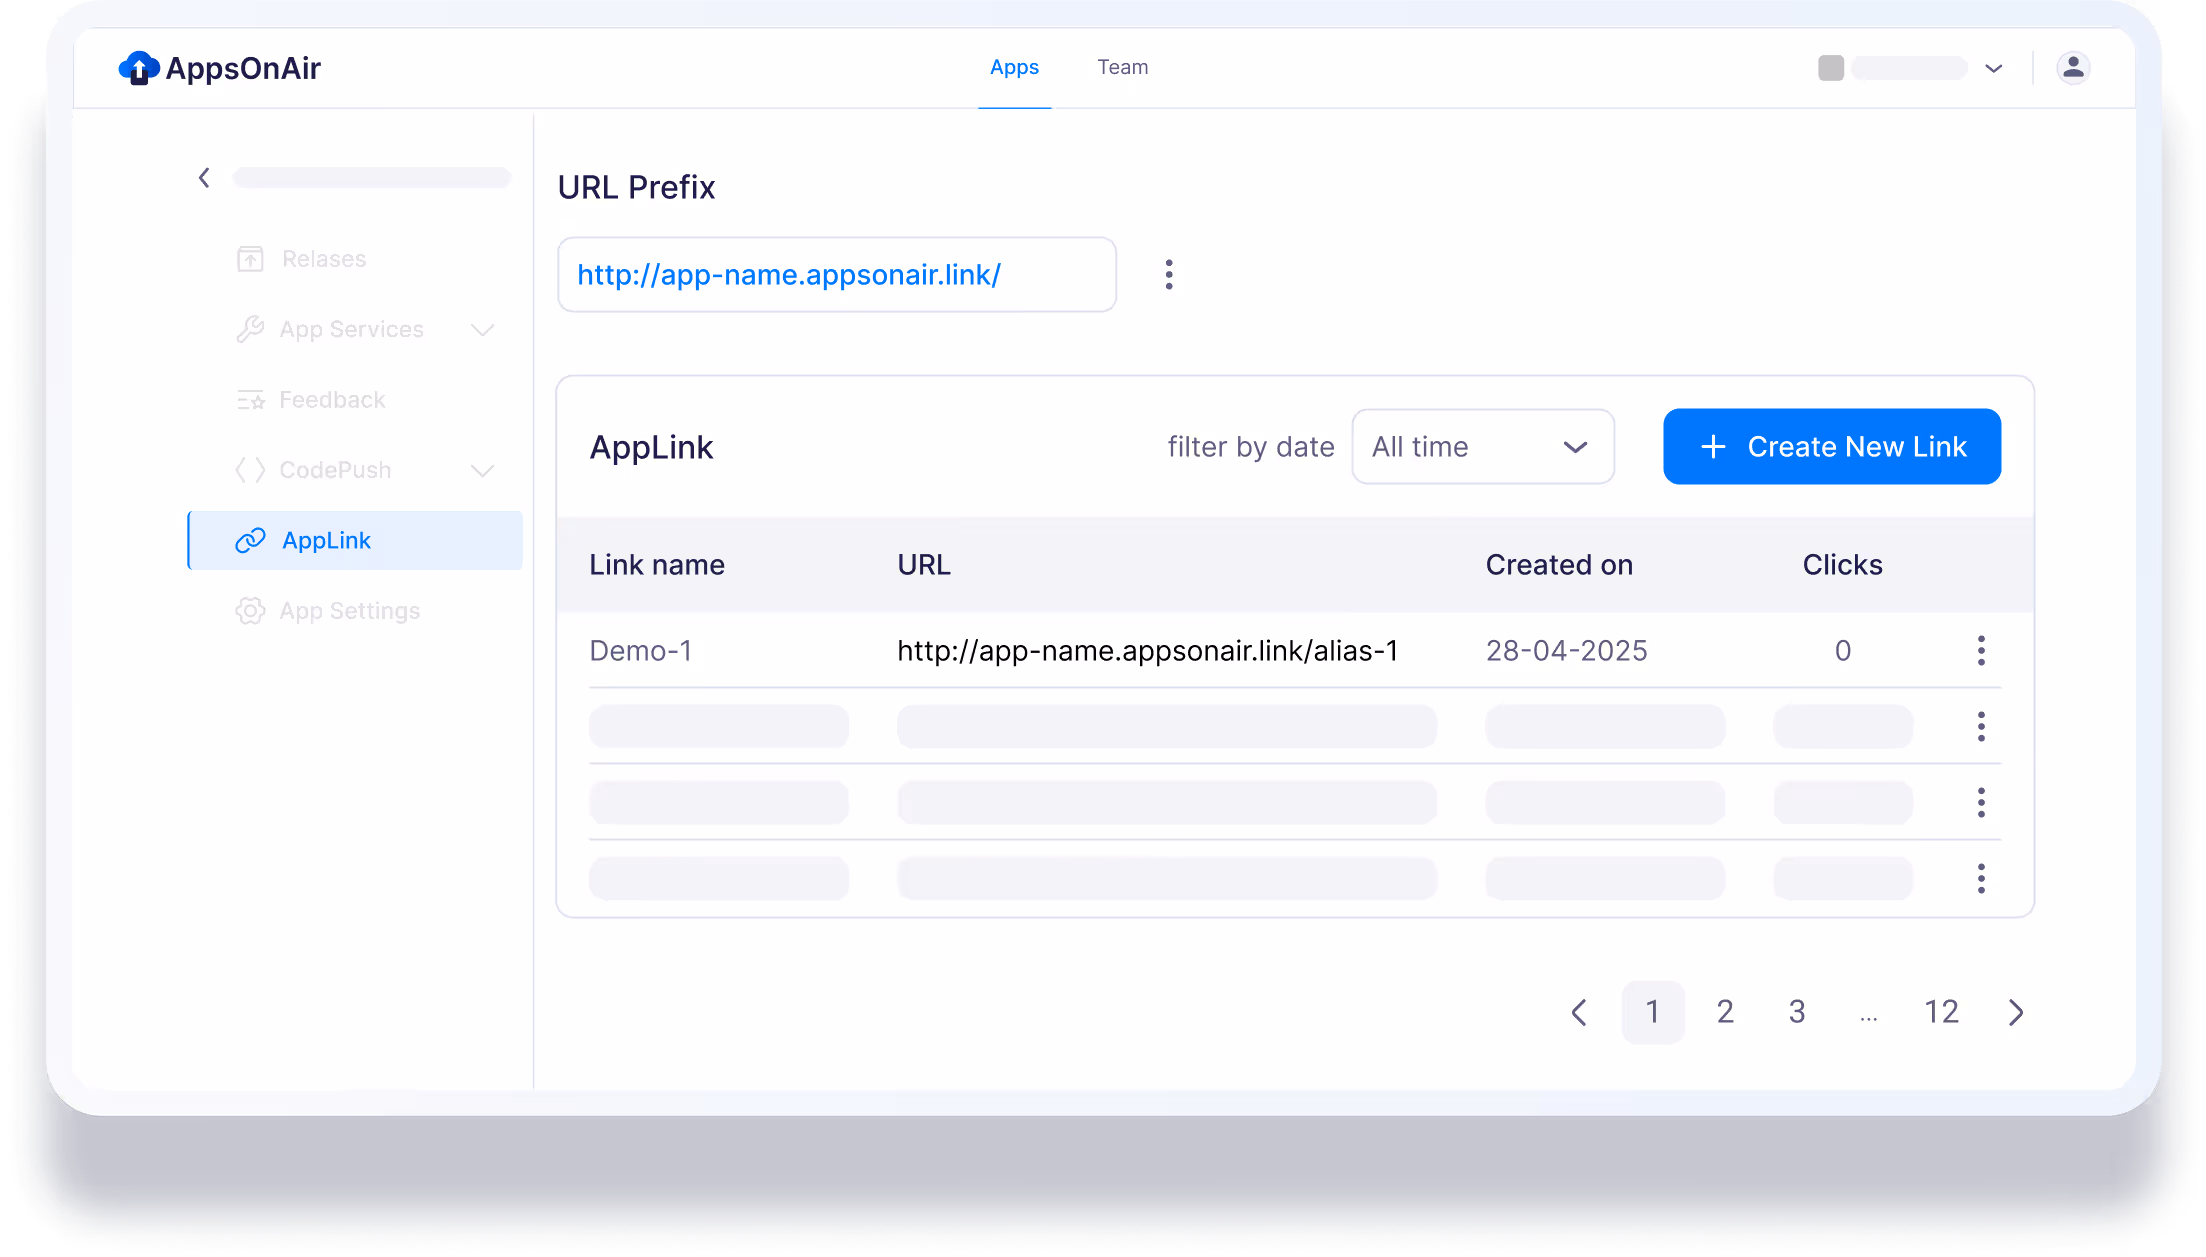Go to page 3
The height and width of the screenshot is (1257, 2206).
1797,1012
